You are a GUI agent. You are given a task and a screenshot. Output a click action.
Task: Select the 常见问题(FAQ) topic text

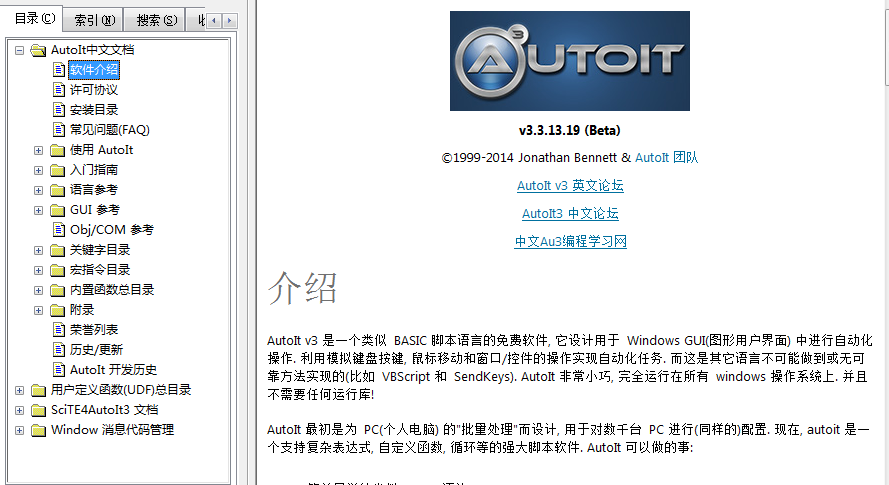109,129
